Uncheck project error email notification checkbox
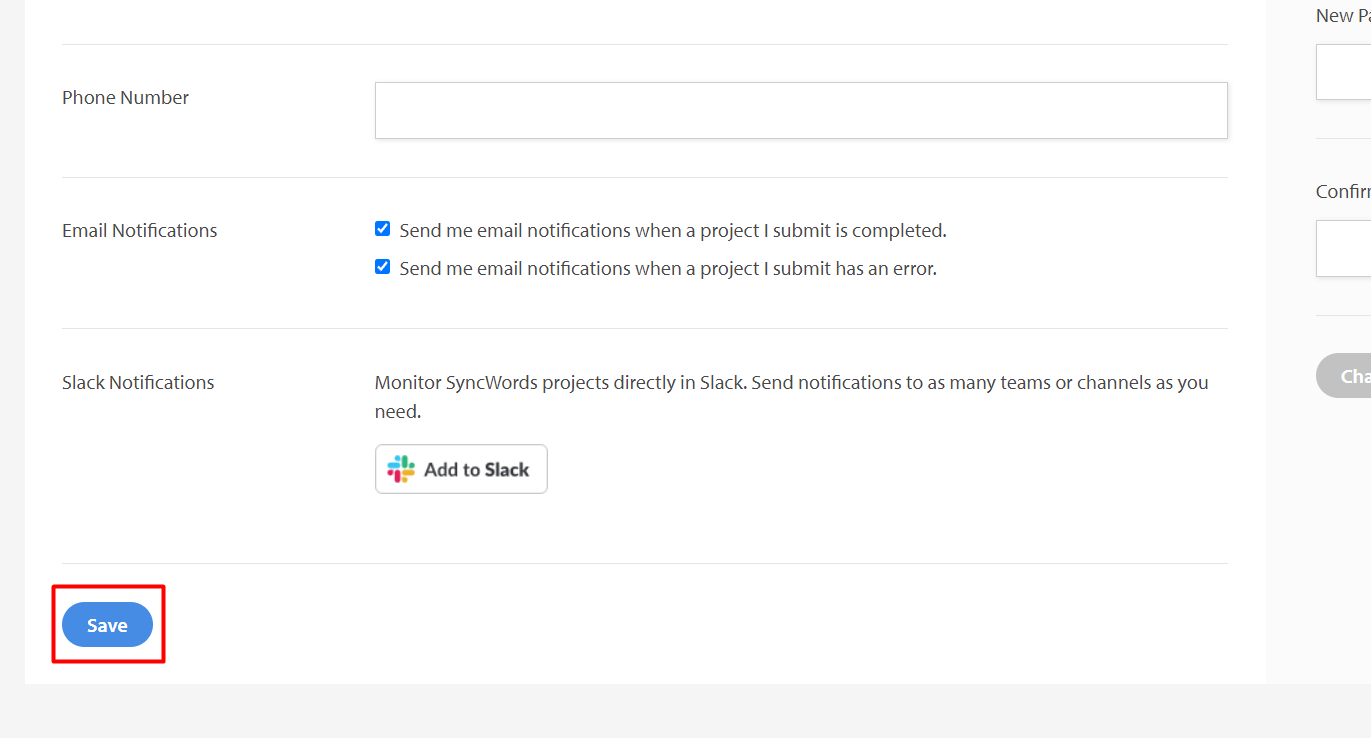Screen dimensions: 1371x738 point(382,267)
